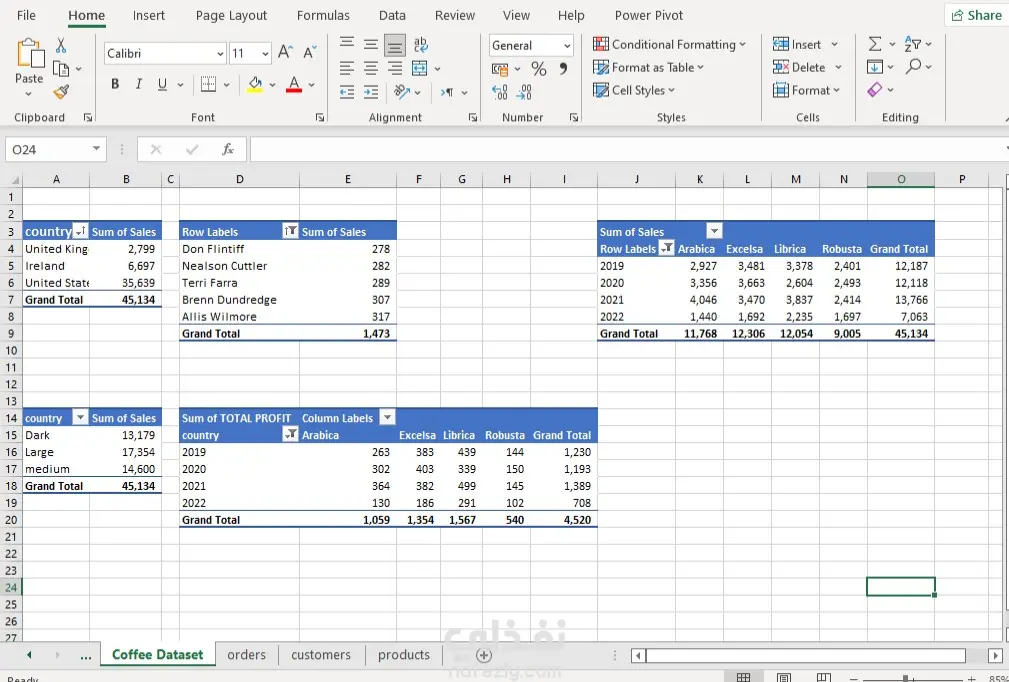Click Increase Decimal icon
The height and width of the screenshot is (682, 1009).
[500, 92]
